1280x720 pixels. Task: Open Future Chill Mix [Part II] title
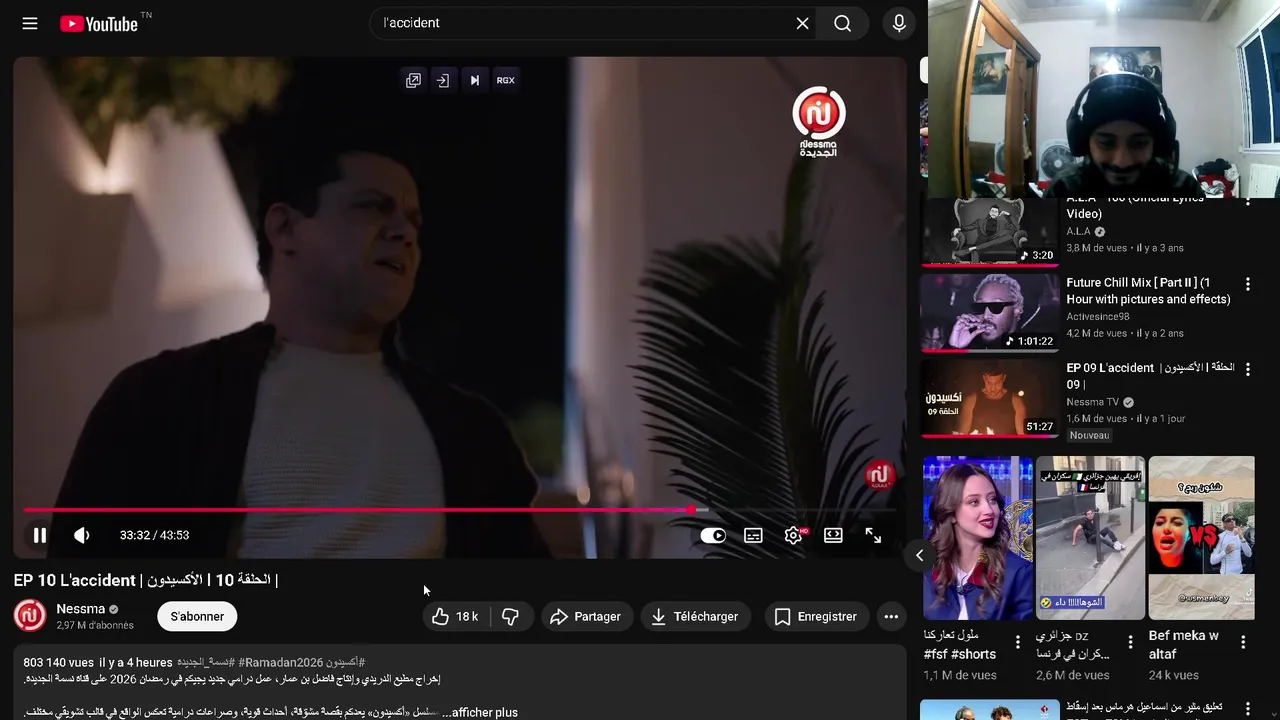(x=1148, y=291)
